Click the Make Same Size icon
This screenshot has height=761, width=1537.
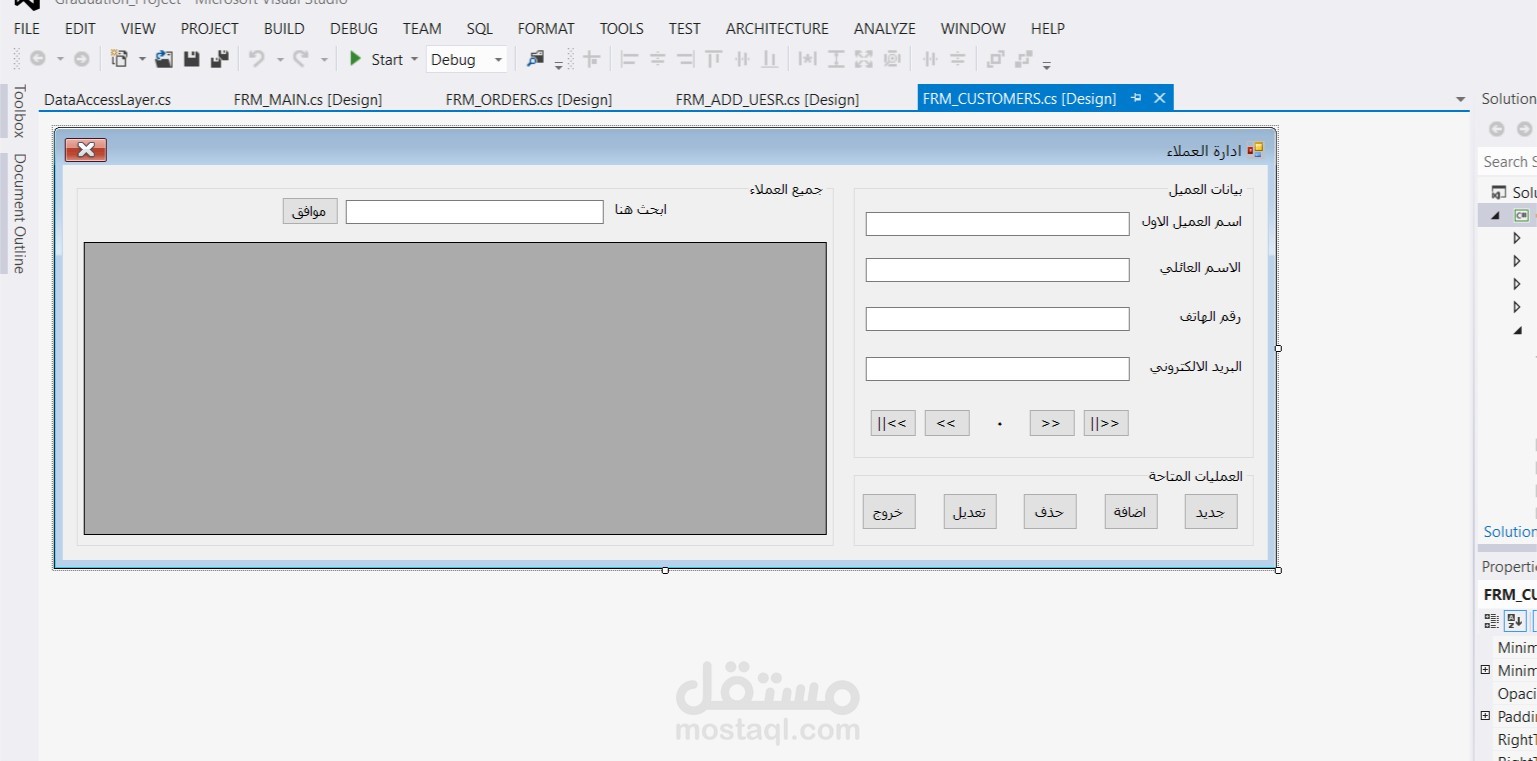tap(864, 59)
